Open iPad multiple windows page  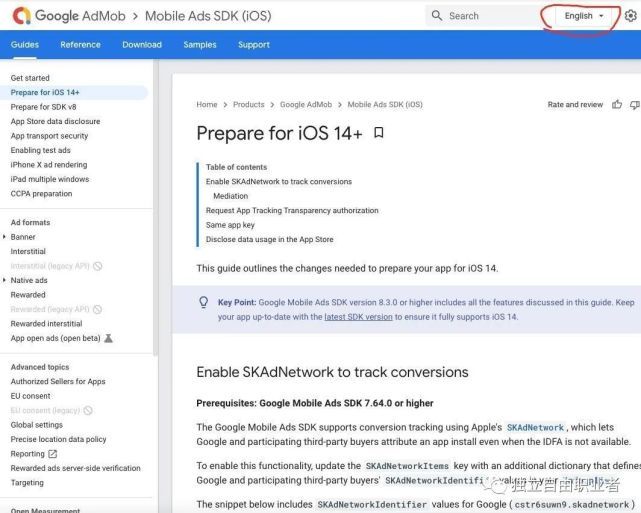click(x=50, y=179)
